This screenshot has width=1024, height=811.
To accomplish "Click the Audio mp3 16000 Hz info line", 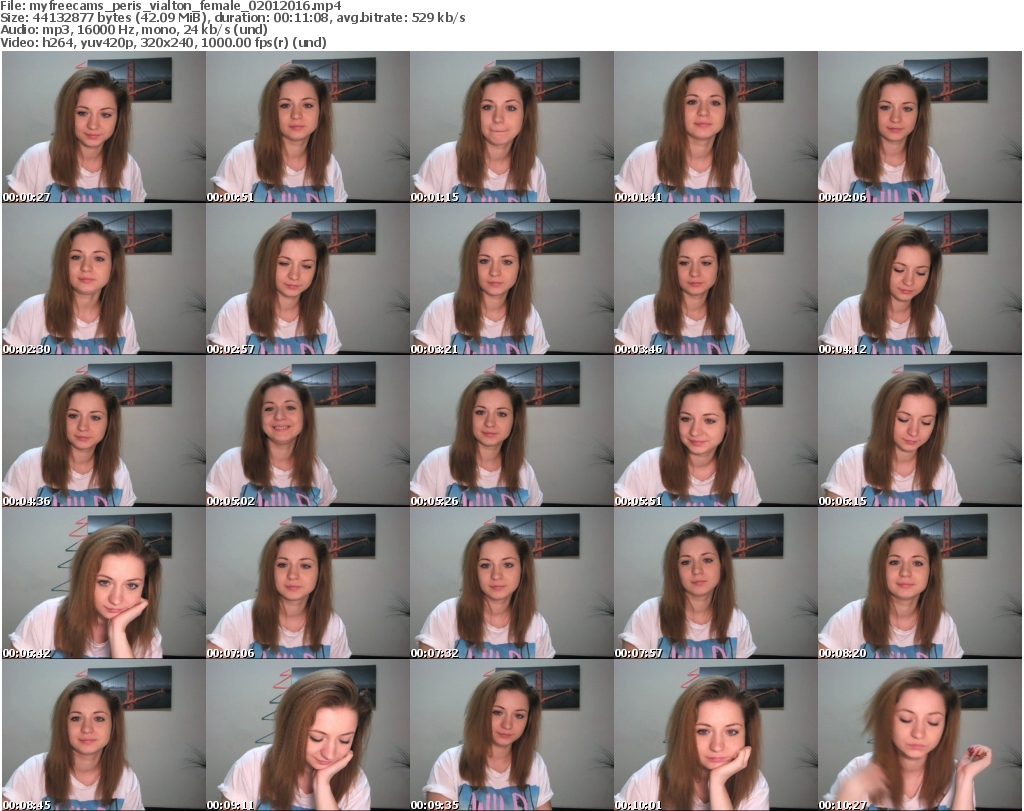I will tap(134, 30).
